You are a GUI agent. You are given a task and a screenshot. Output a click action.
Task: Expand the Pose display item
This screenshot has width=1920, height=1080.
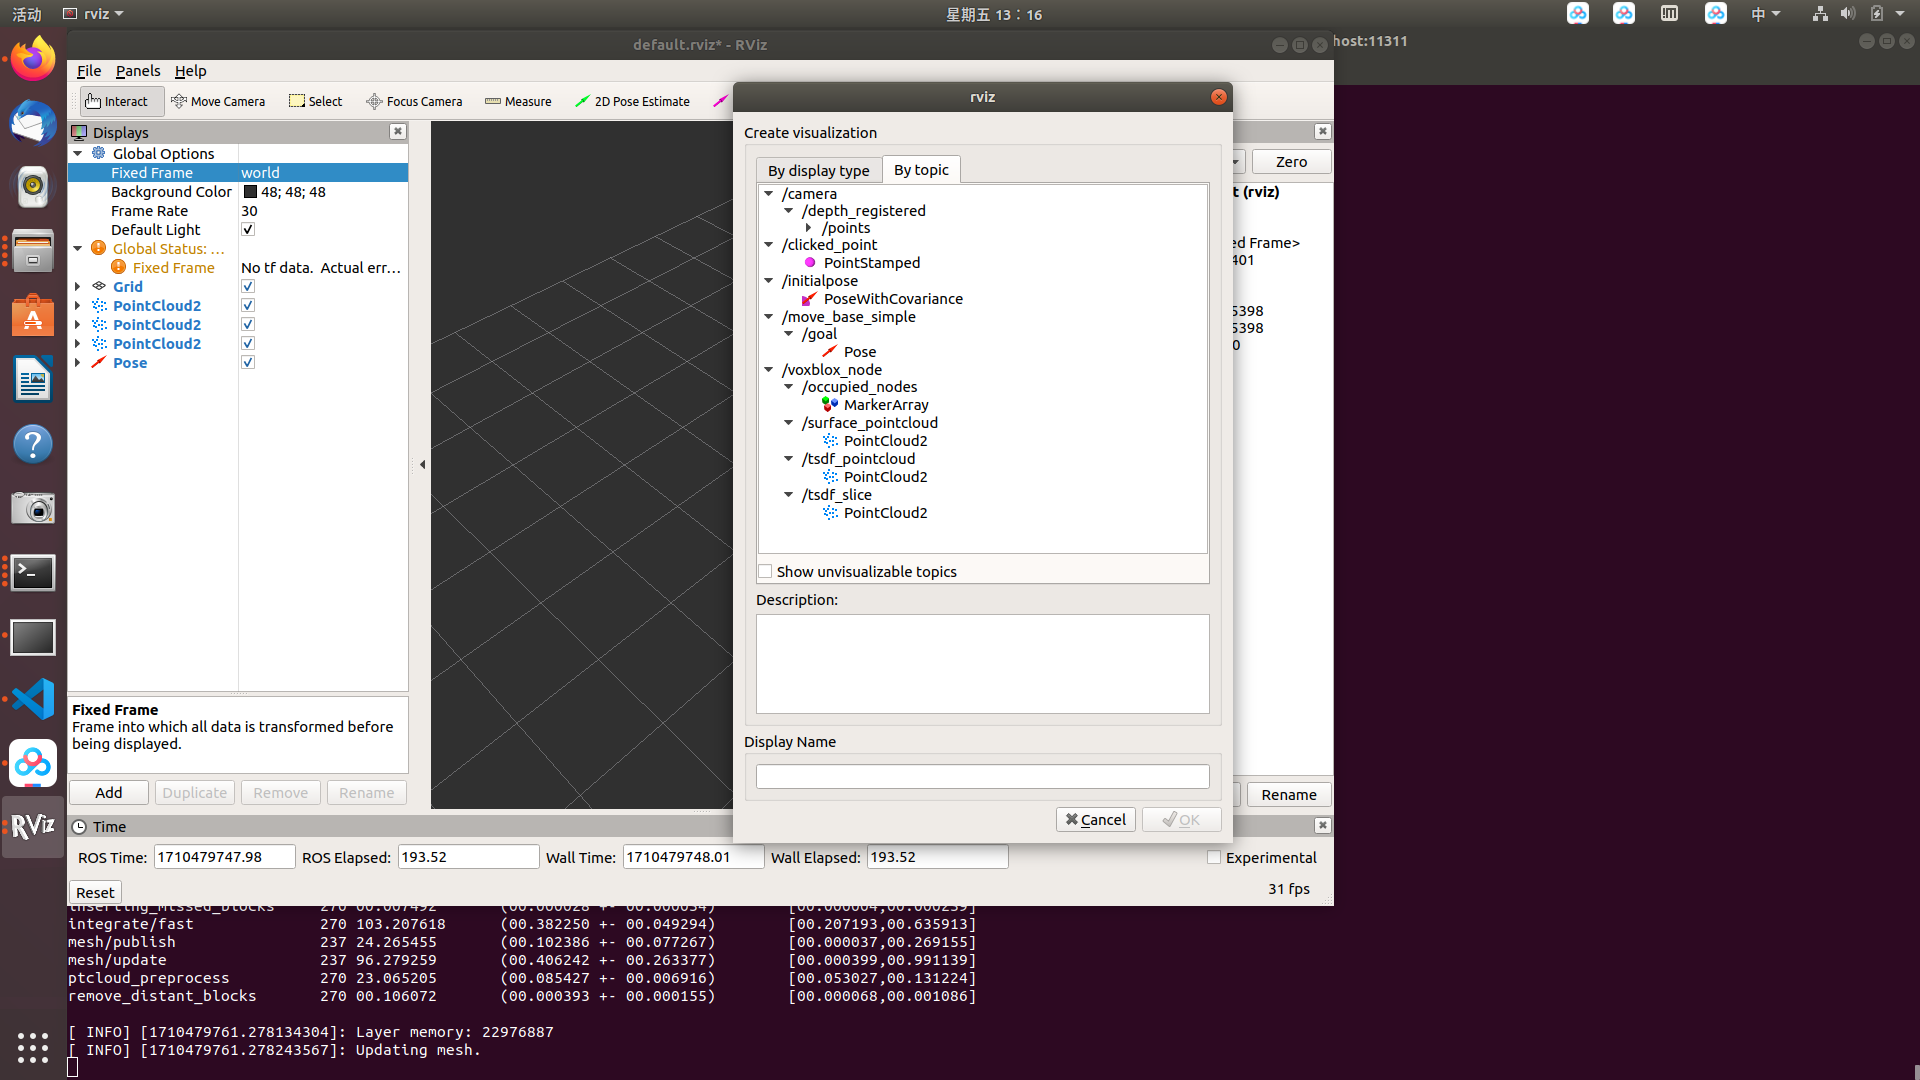[78, 363]
